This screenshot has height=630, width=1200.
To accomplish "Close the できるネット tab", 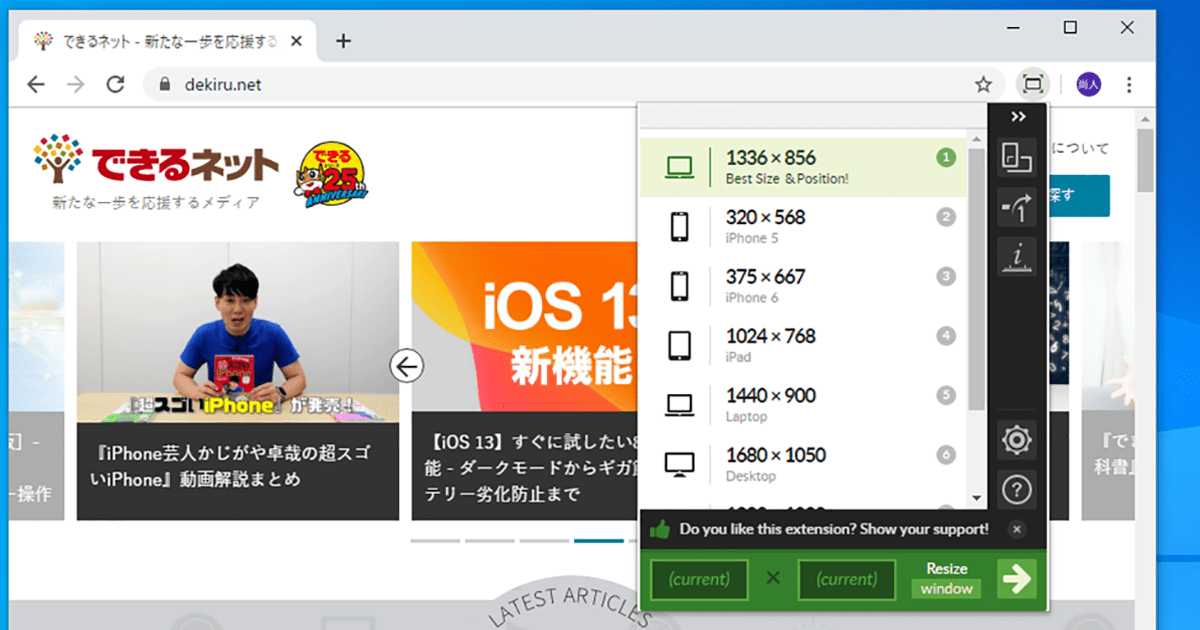I will (x=295, y=41).
